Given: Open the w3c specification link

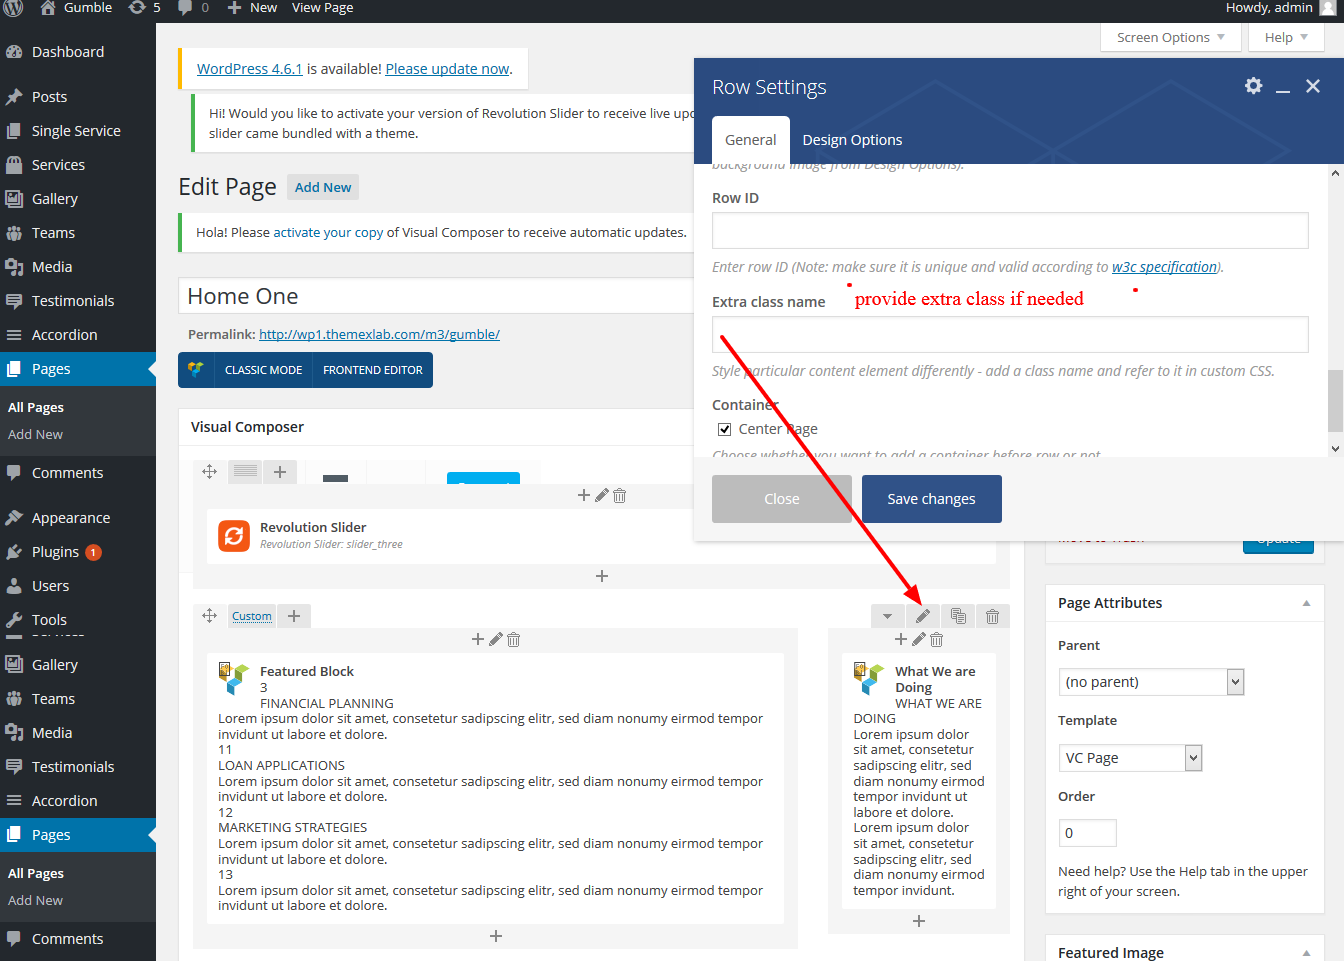Looking at the screenshot, I should click(1164, 267).
